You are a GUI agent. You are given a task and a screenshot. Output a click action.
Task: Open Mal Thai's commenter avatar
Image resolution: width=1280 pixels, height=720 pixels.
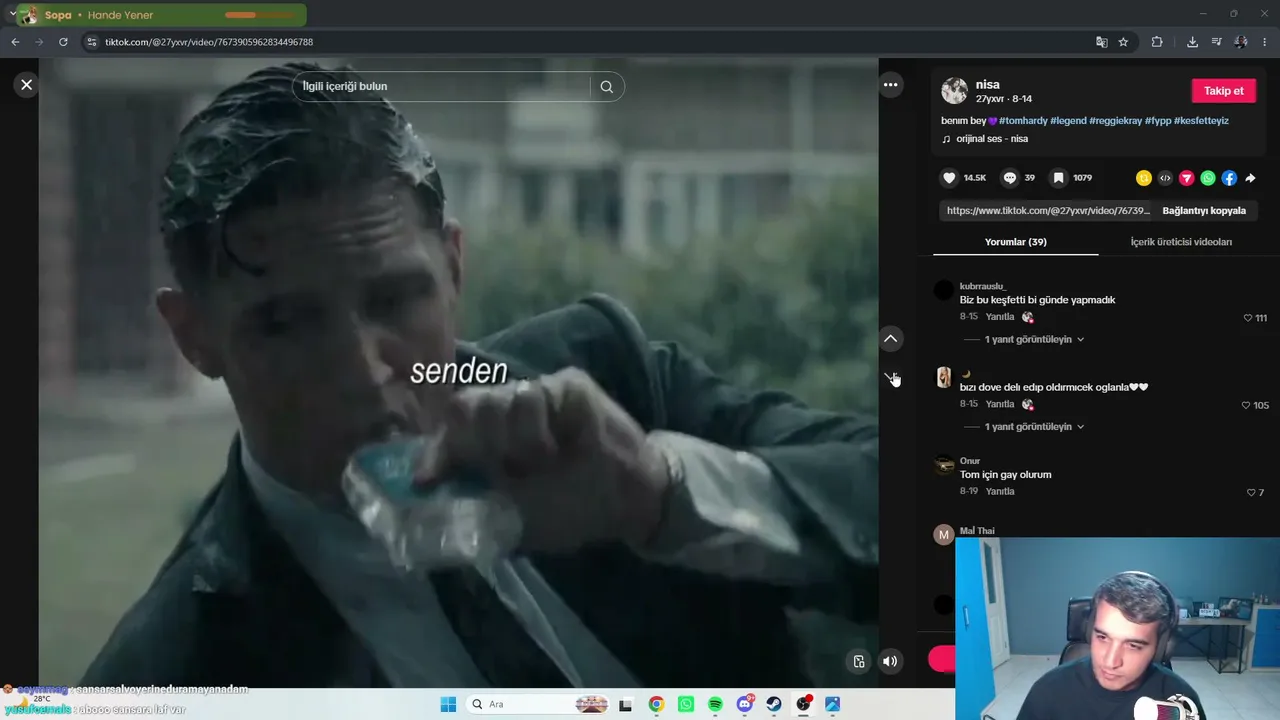pos(943,534)
